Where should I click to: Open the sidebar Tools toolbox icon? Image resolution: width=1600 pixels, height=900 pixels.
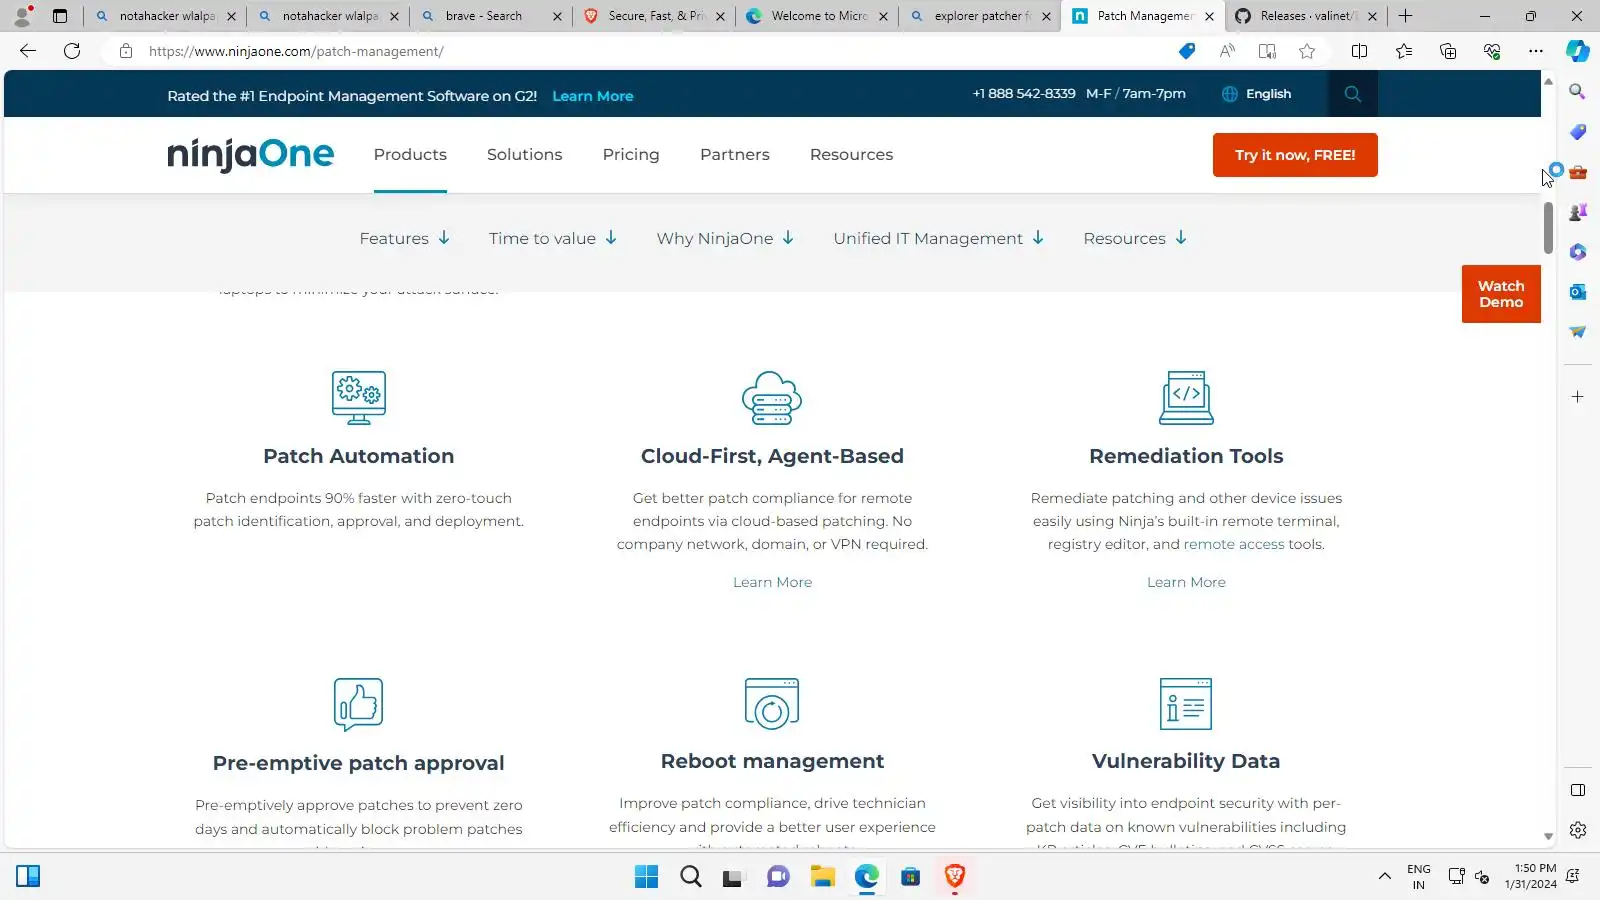pyautogui.click(x=1578, y=172)
